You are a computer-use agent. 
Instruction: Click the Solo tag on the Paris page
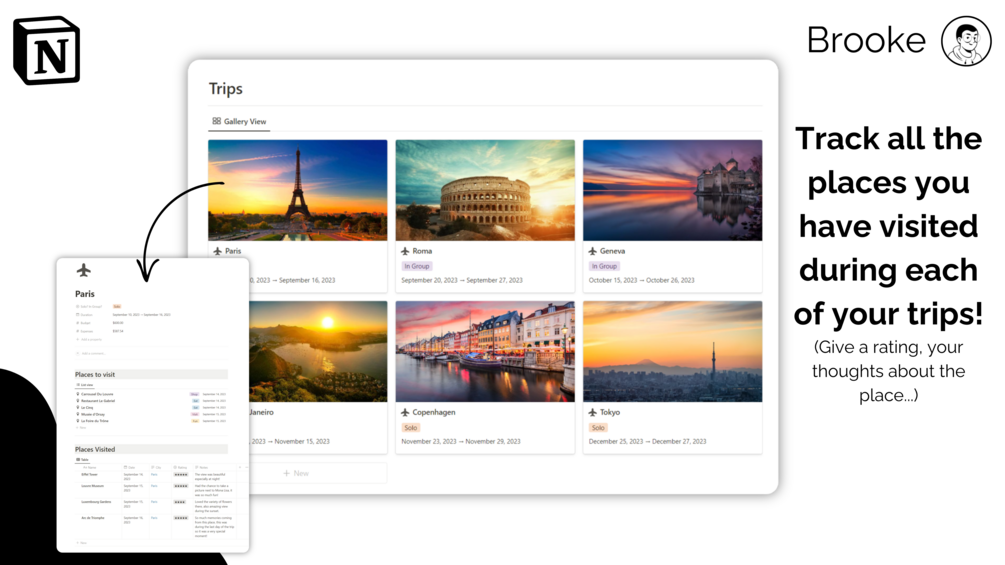[117, 307]
